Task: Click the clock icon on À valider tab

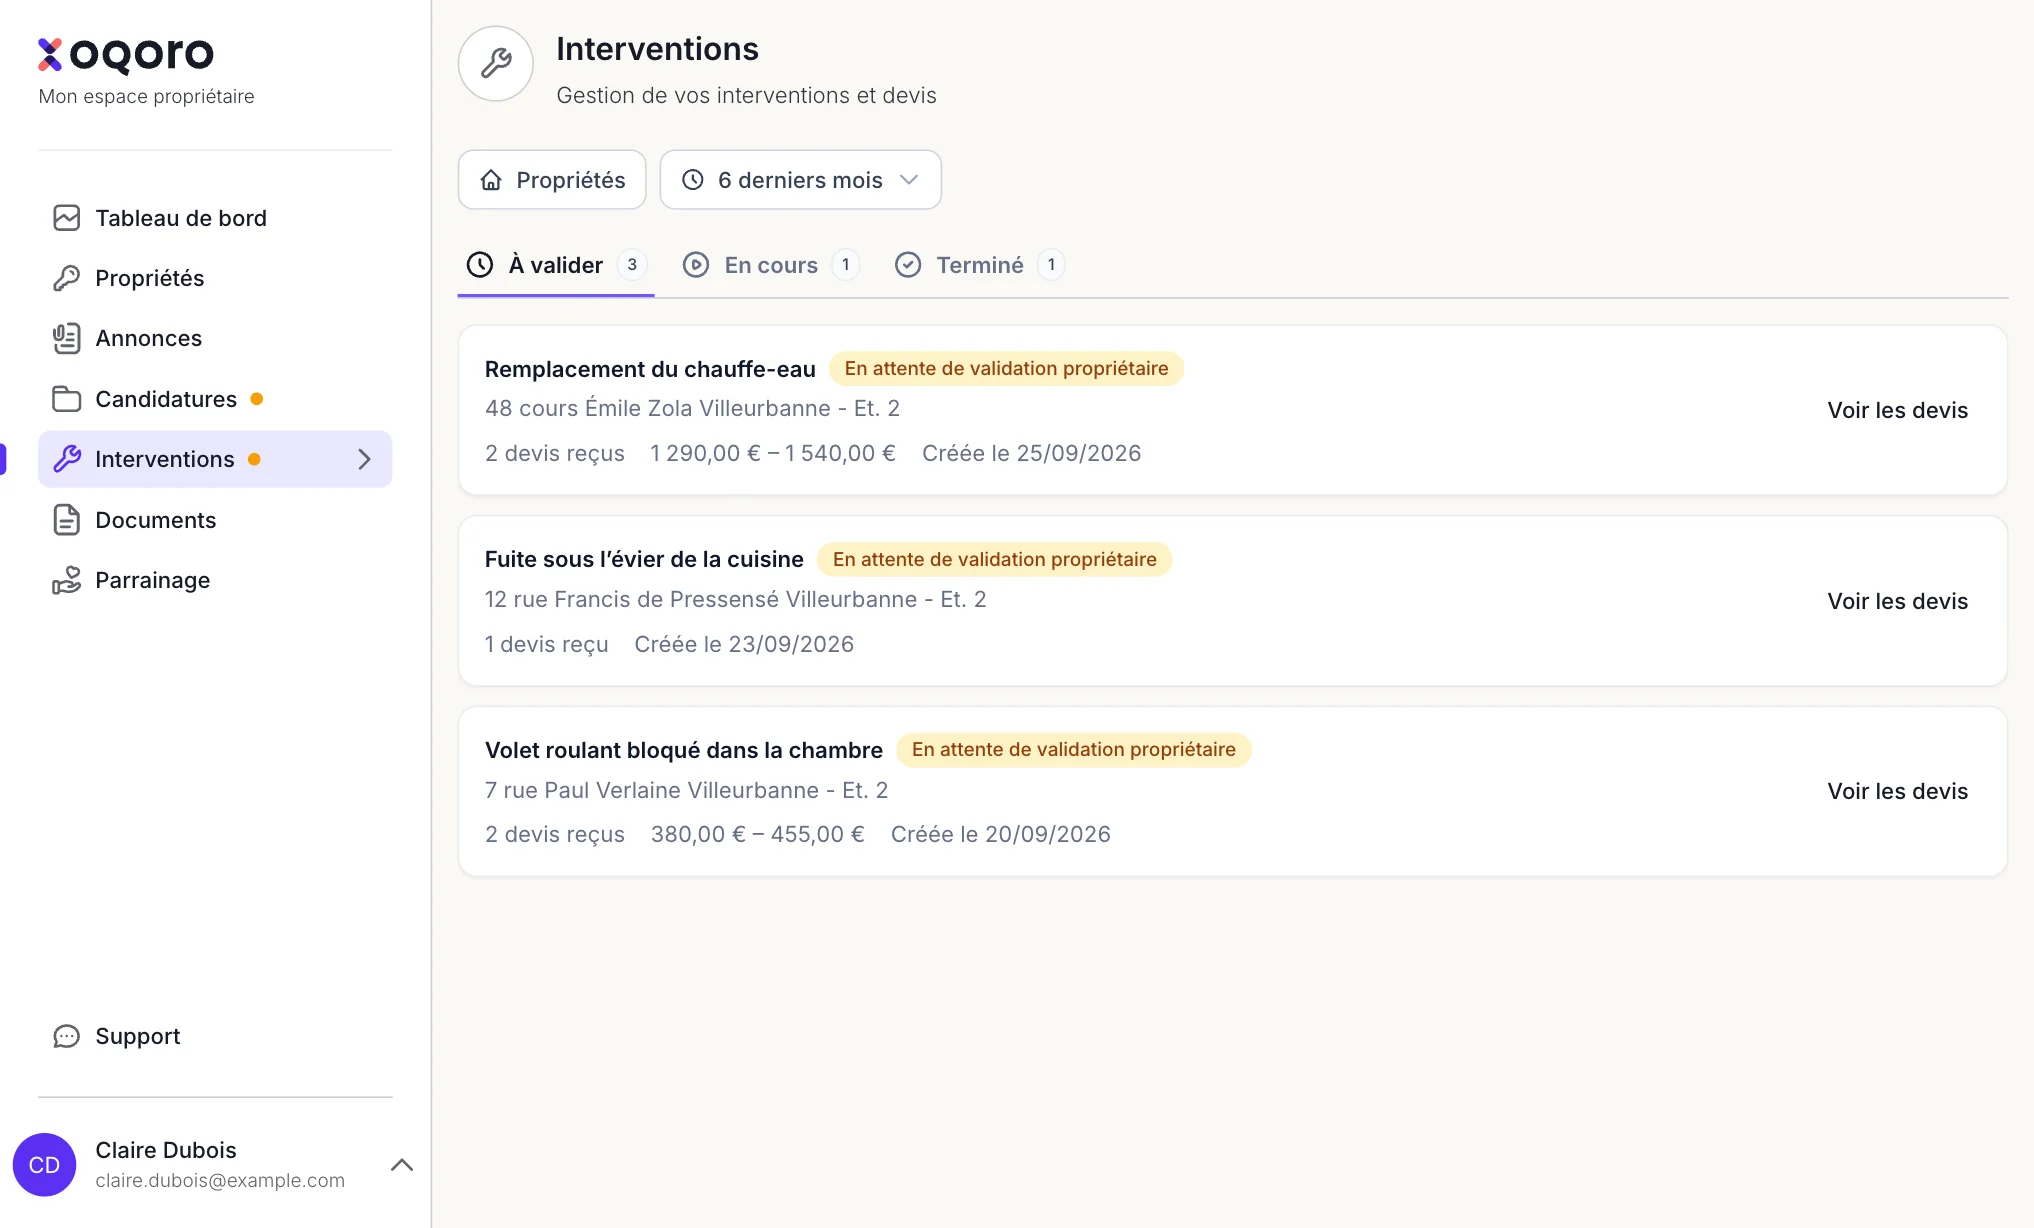Action: tap(480, 265)
